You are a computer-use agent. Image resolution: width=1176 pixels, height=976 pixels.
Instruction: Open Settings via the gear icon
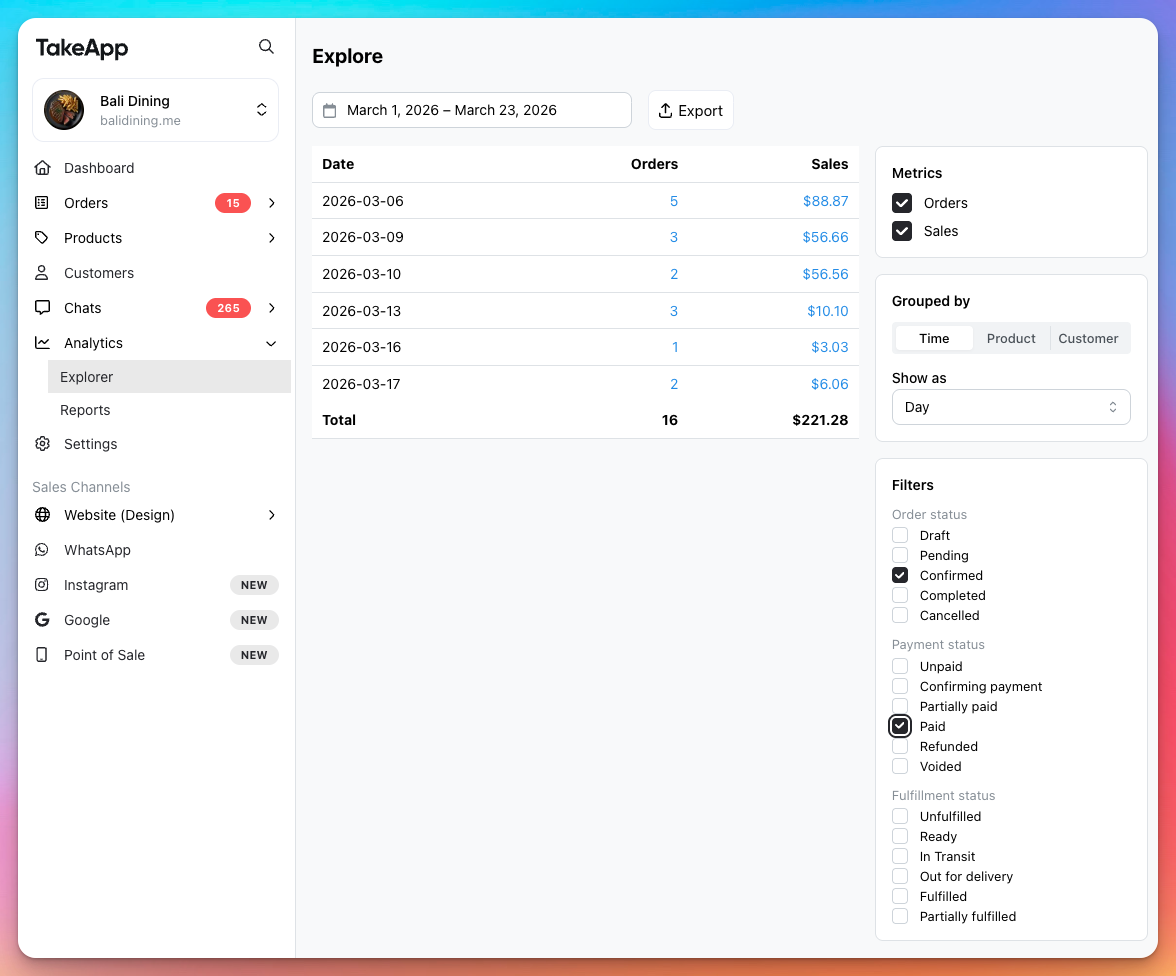tap(42, 444)
